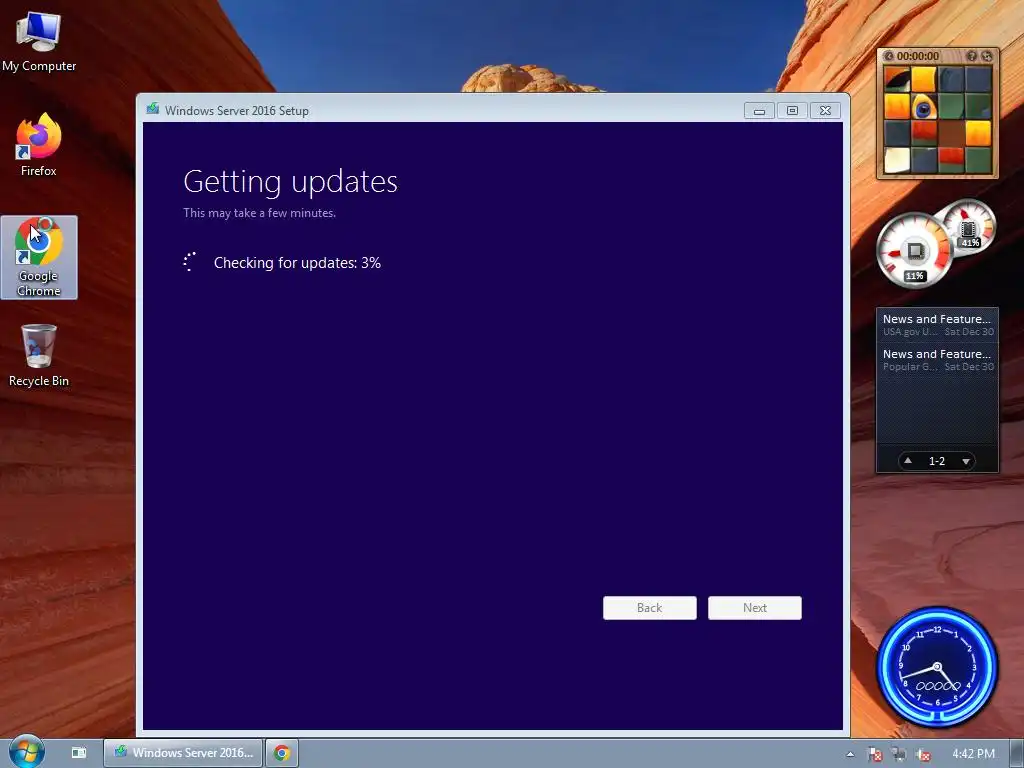Click the CPU meter gadget dial
This screenshot has width=1024, height=768.
(914, 251)
